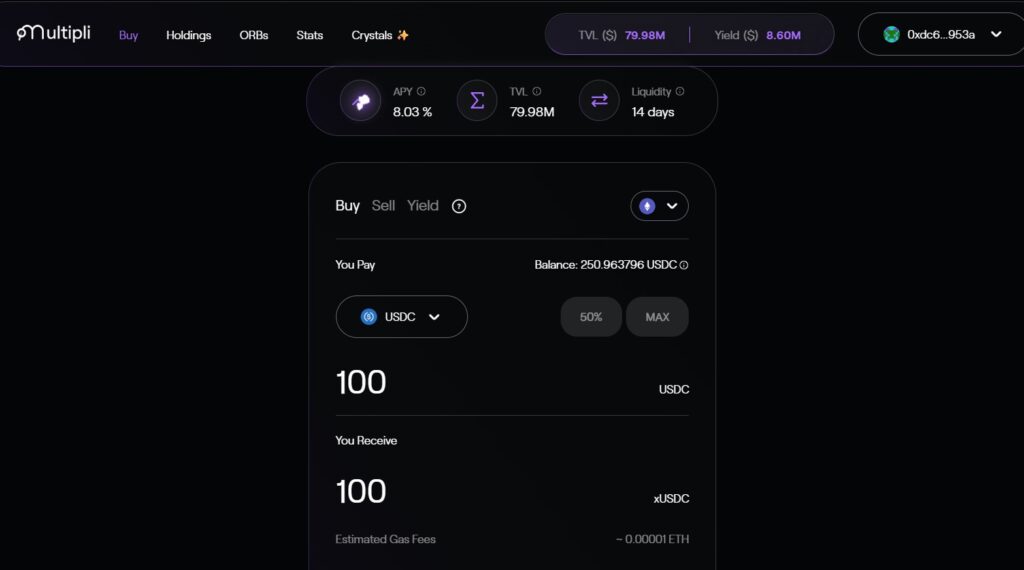Go to the ORBs page
Image resolution: width=1024 pixels, height=570 pixels.
click(254, 35)
